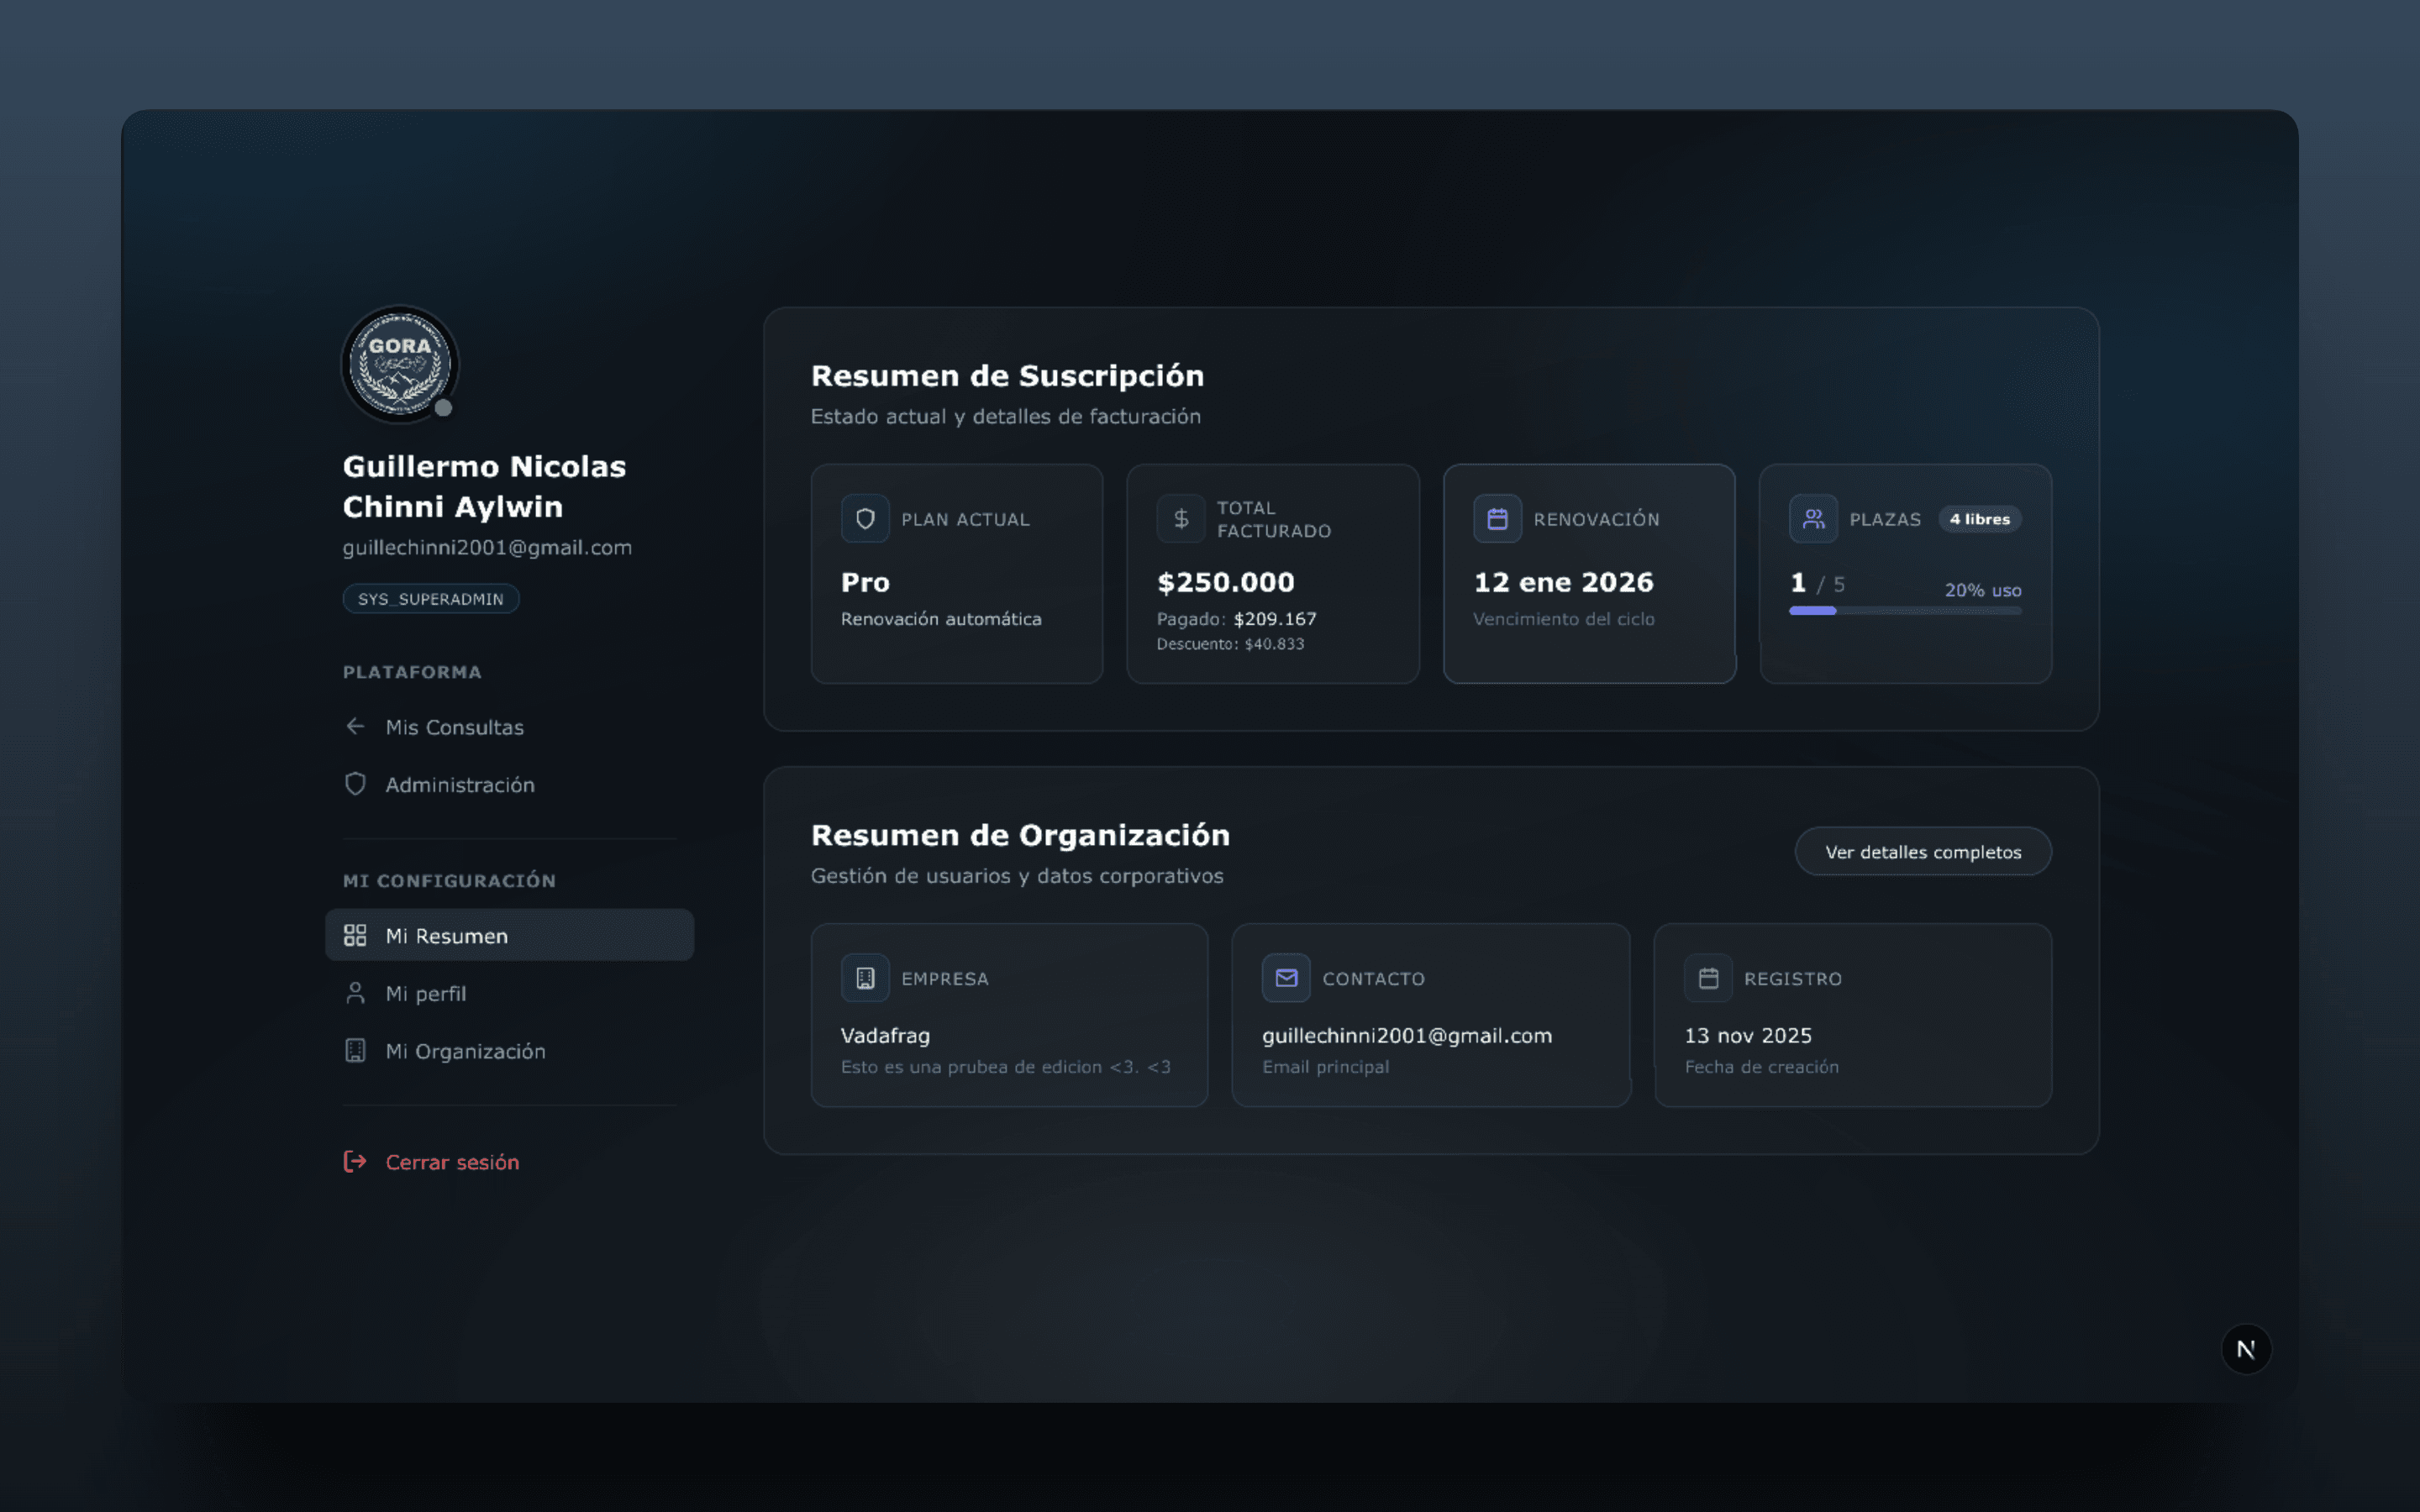The height and width of the screenshot is (1512, 2420).
Task: Click the GORA profile avatar
Action: pos(399,365)
